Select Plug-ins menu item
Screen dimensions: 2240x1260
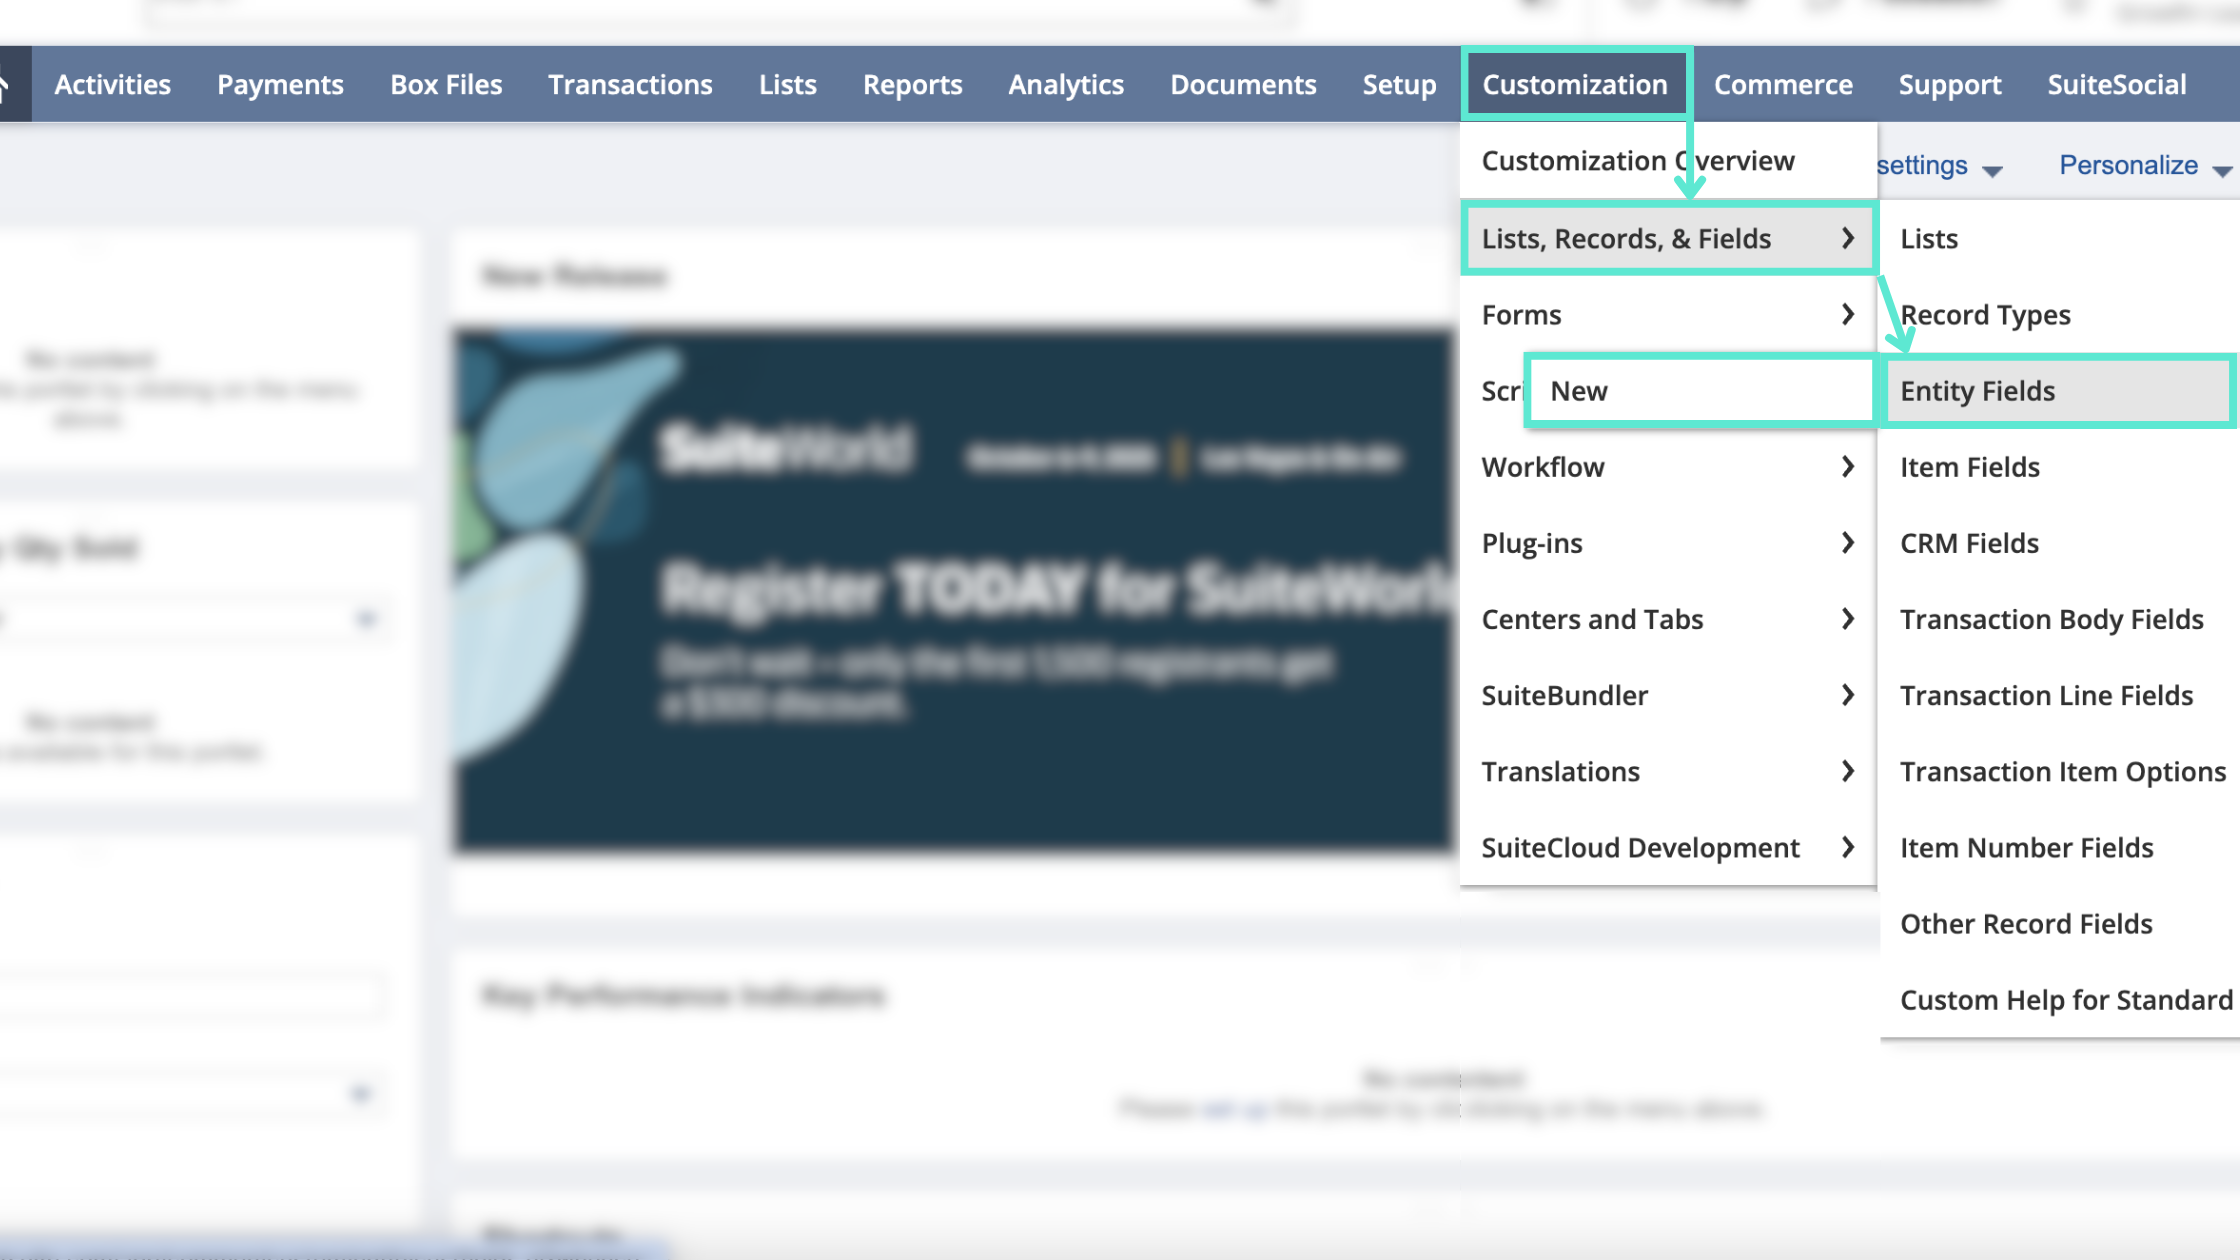(x=1668, y=543)
